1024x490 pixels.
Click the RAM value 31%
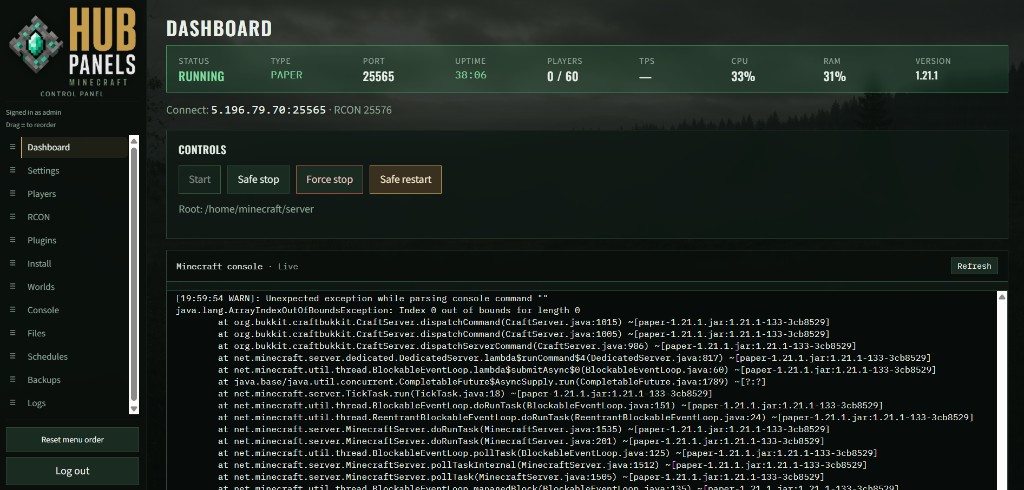pyautogui.click(x=835, y=76)
